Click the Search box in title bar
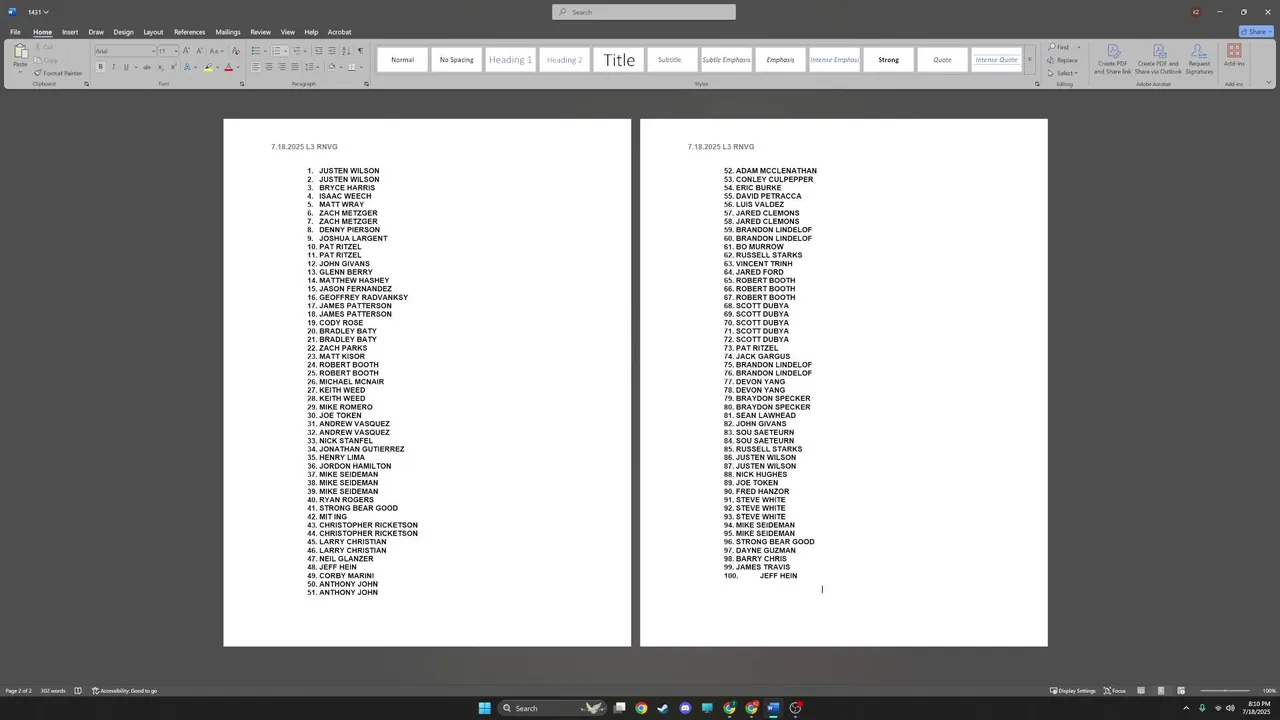 (643, 12)
